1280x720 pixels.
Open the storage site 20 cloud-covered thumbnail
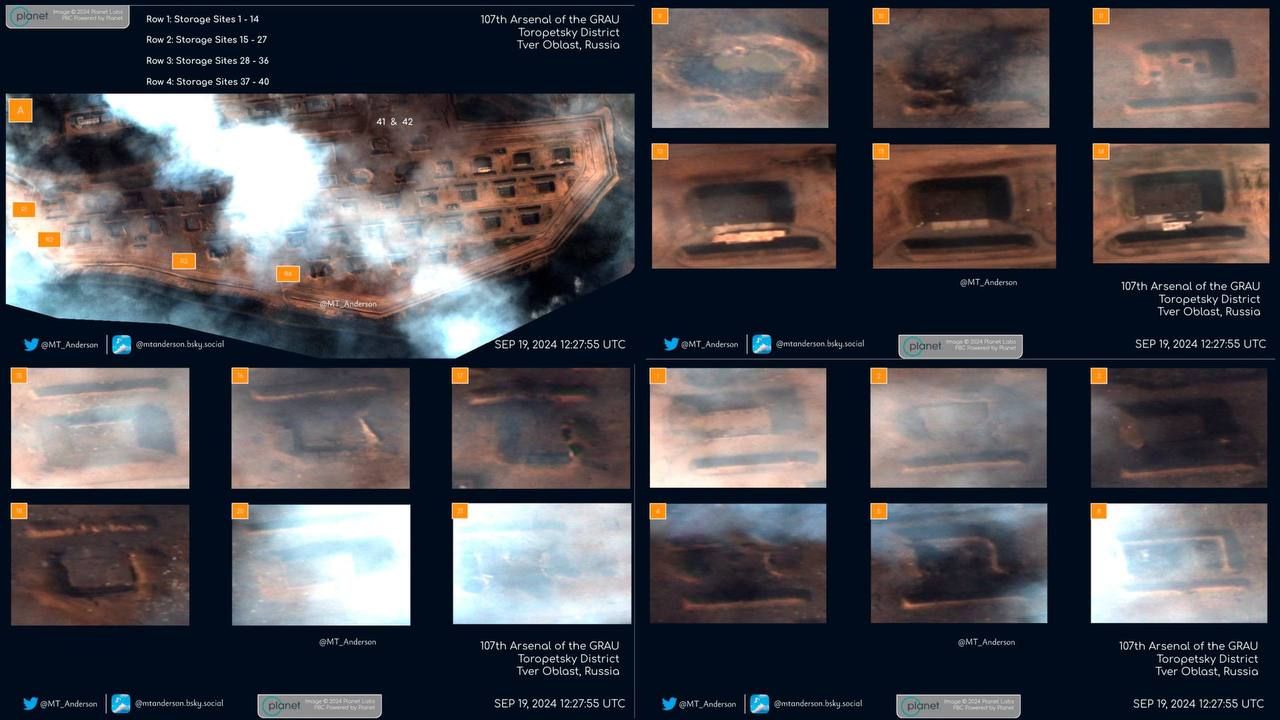pos(321,565)
